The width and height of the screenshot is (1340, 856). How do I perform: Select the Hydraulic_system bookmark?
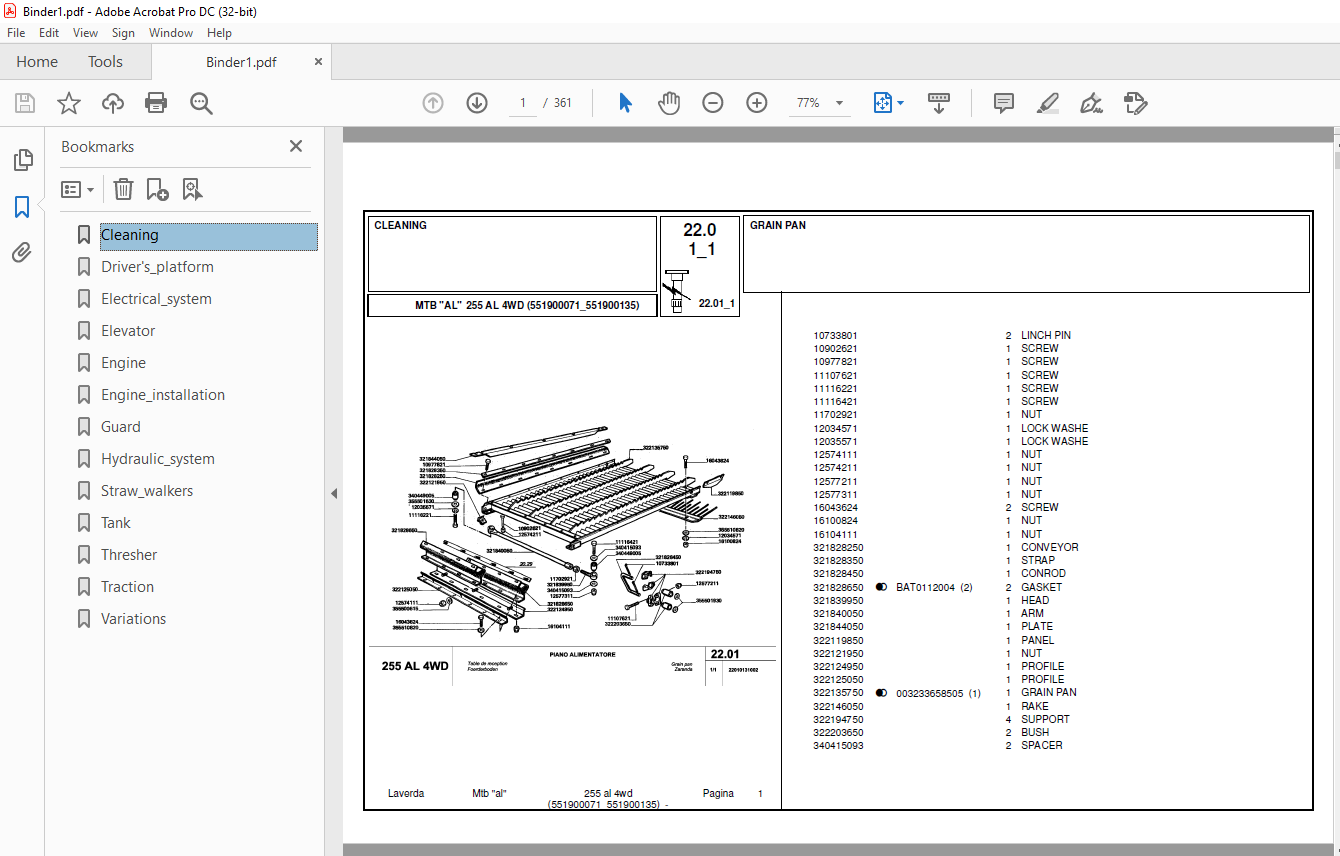[158, 459]
